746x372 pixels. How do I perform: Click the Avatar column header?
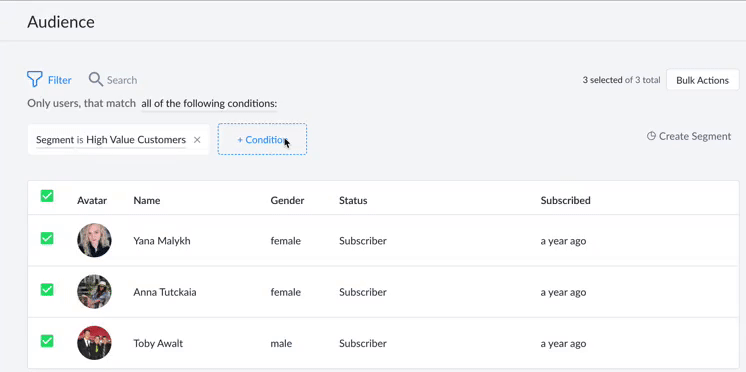click(x=92, y=200)
